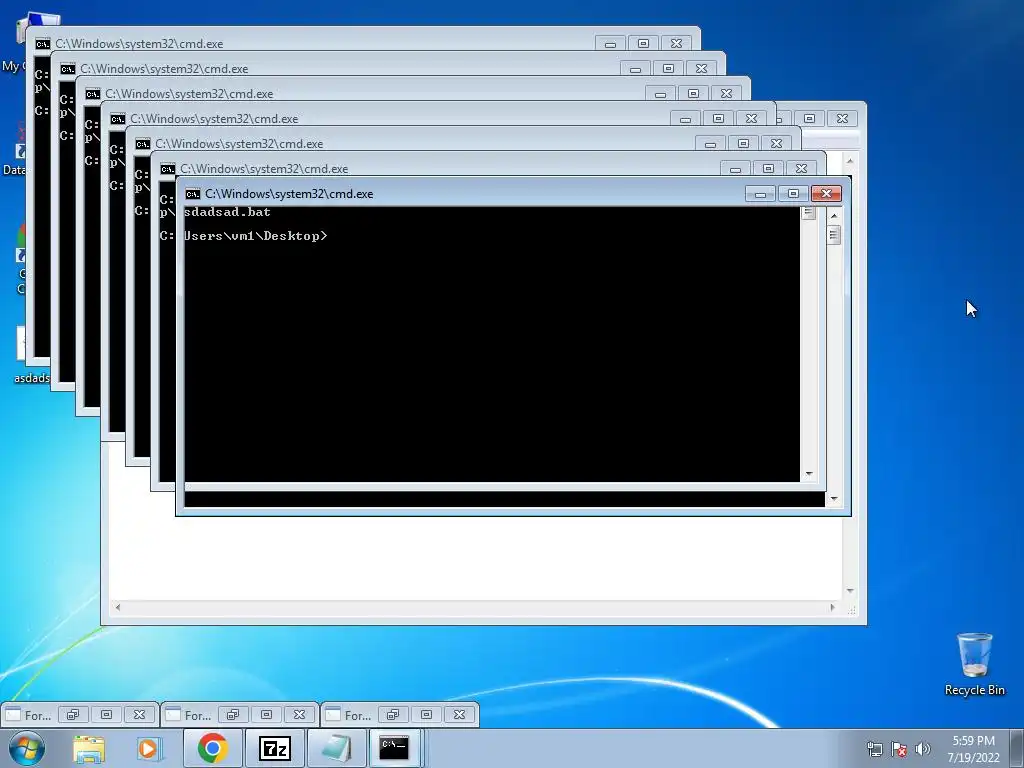Maximize the first minimized "For..." window
The image size is (1024, 768).
106,714
